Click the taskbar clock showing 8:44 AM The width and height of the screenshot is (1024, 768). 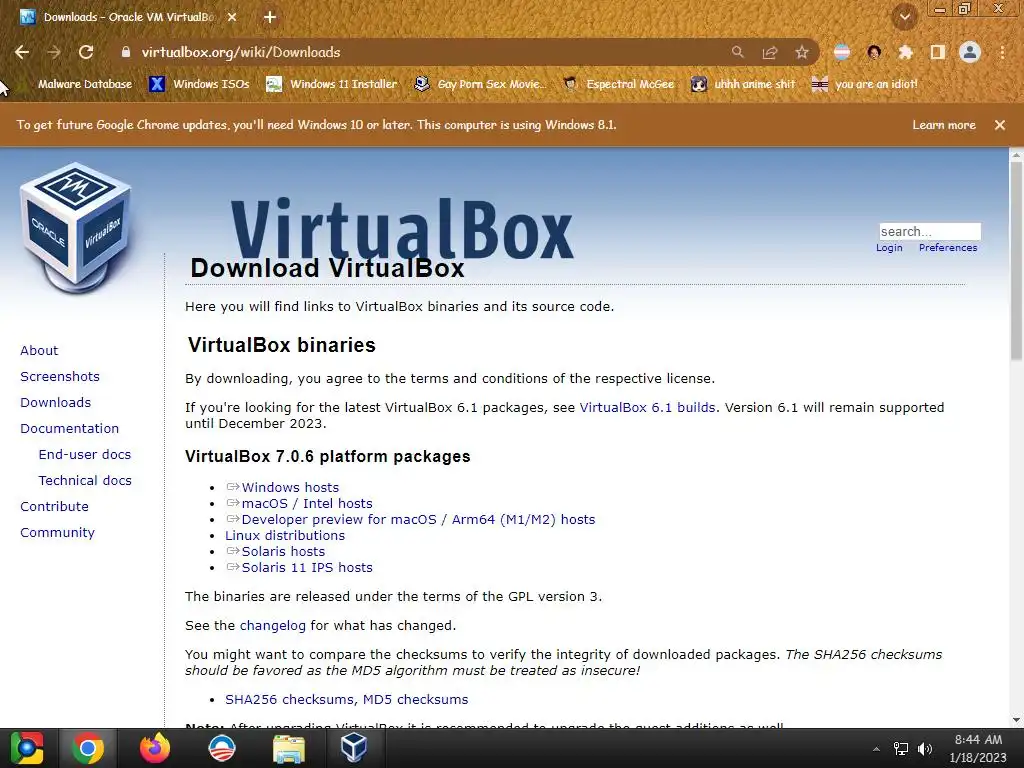click(x=978, y=748)
